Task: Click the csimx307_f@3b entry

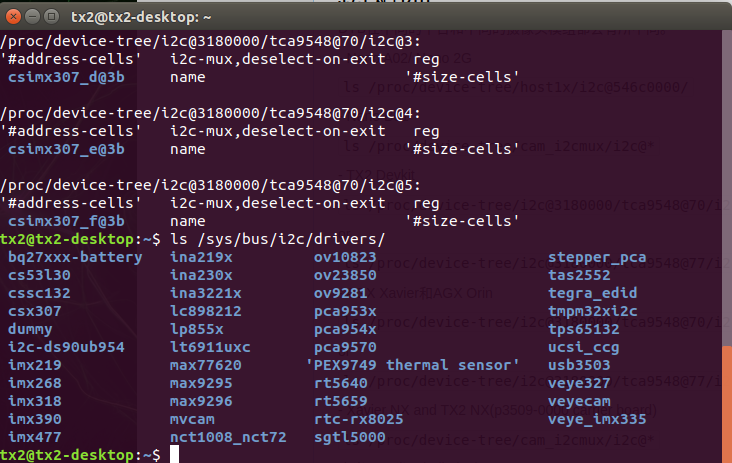Action: coord(66,220)
